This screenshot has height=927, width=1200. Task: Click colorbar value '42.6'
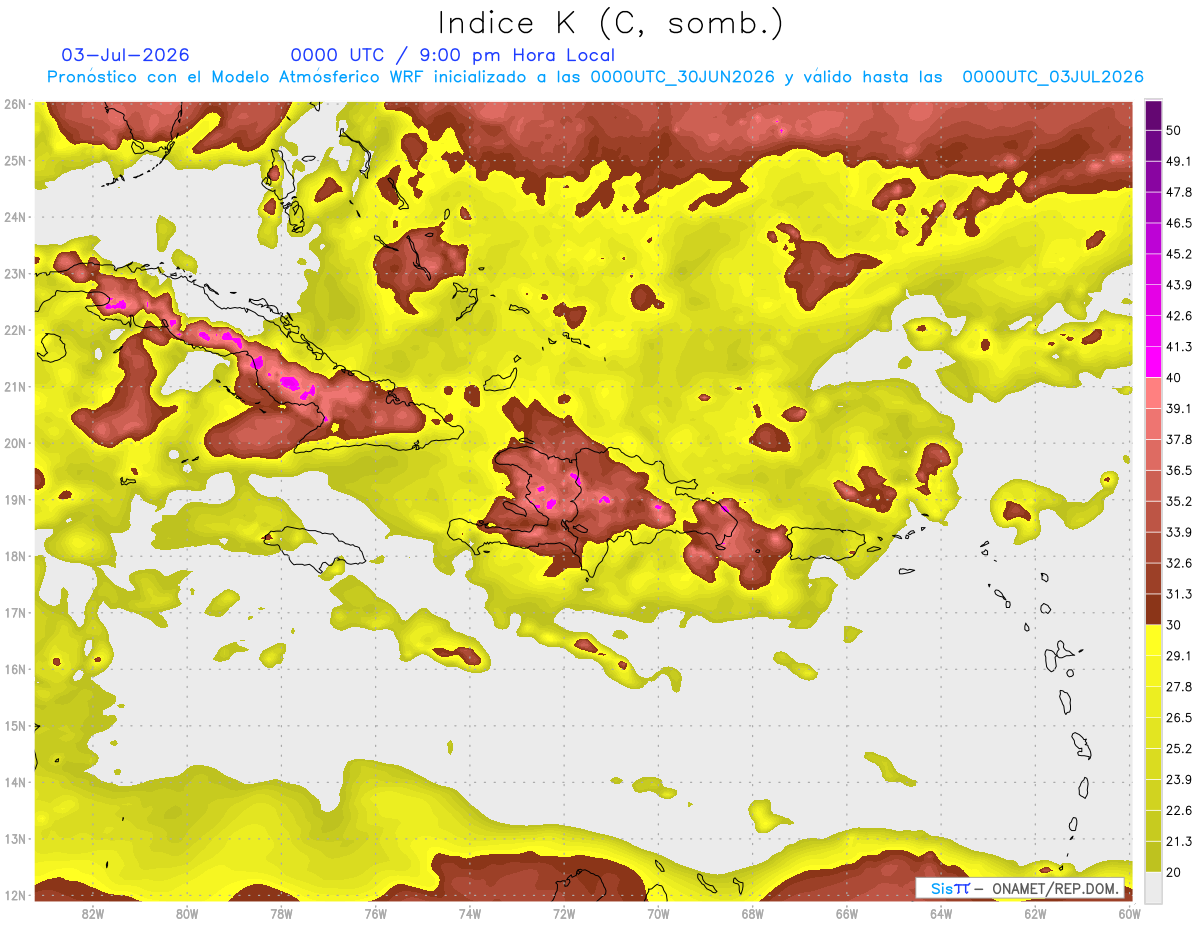1178,316
